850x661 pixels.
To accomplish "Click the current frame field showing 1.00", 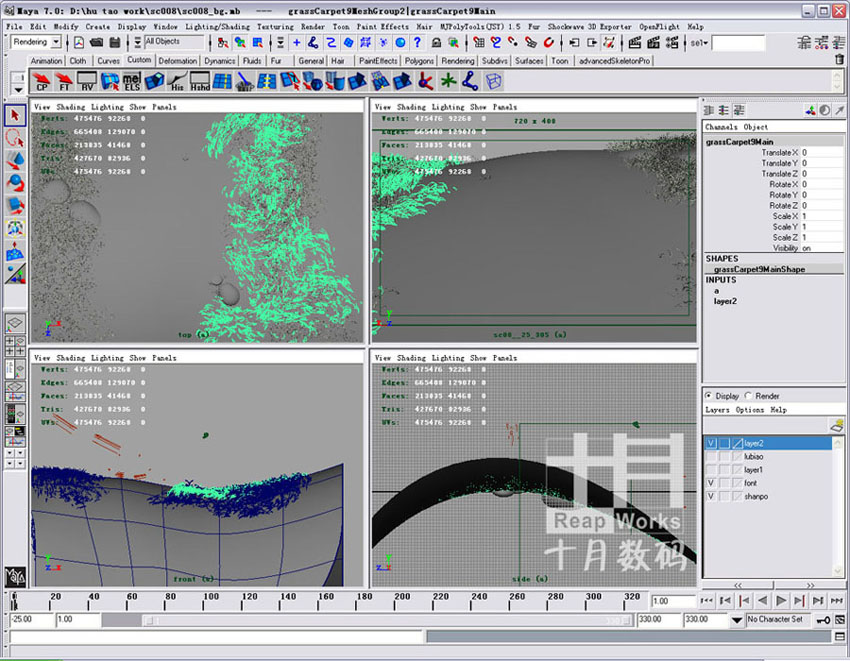I will (673, 601).
